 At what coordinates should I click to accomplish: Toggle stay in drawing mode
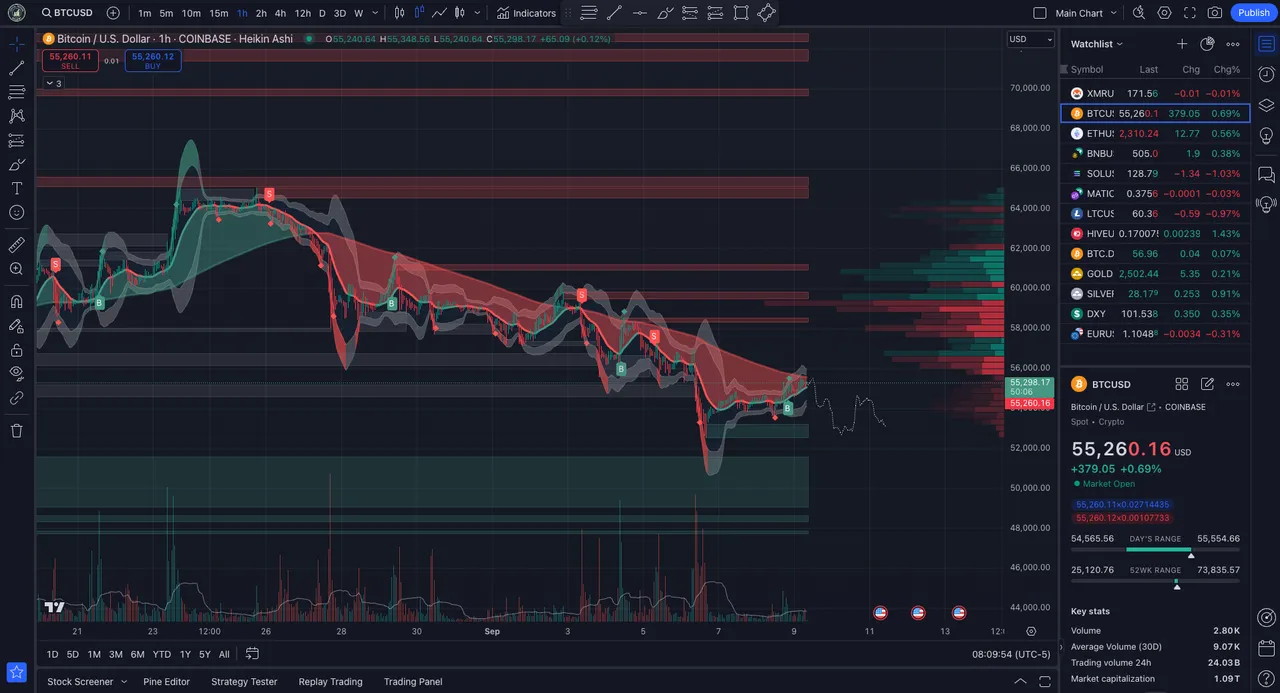point(16,326)
